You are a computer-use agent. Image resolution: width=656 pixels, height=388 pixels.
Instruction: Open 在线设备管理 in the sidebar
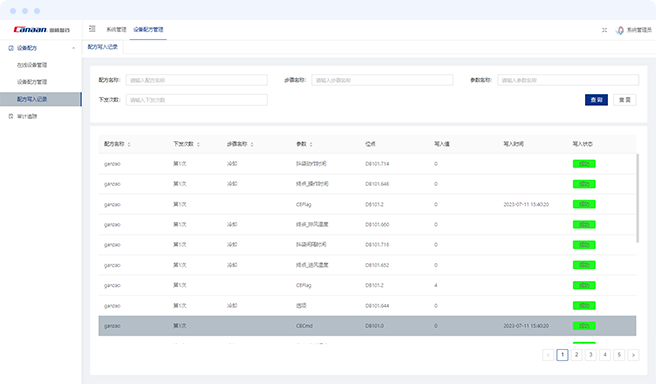32,65
